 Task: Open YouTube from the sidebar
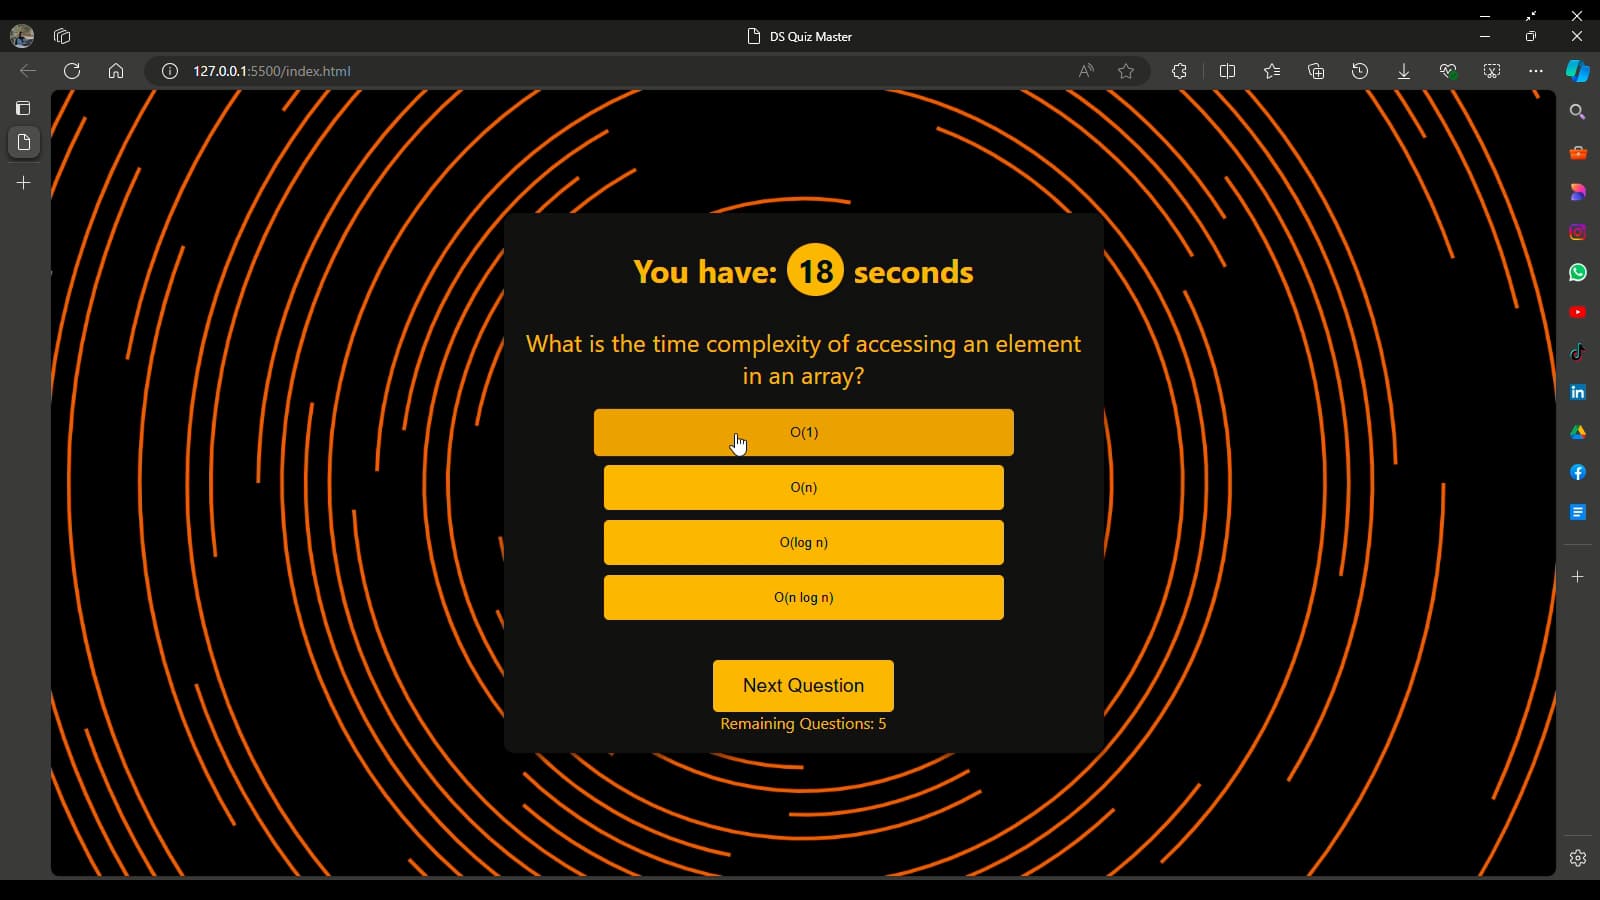1578,312
